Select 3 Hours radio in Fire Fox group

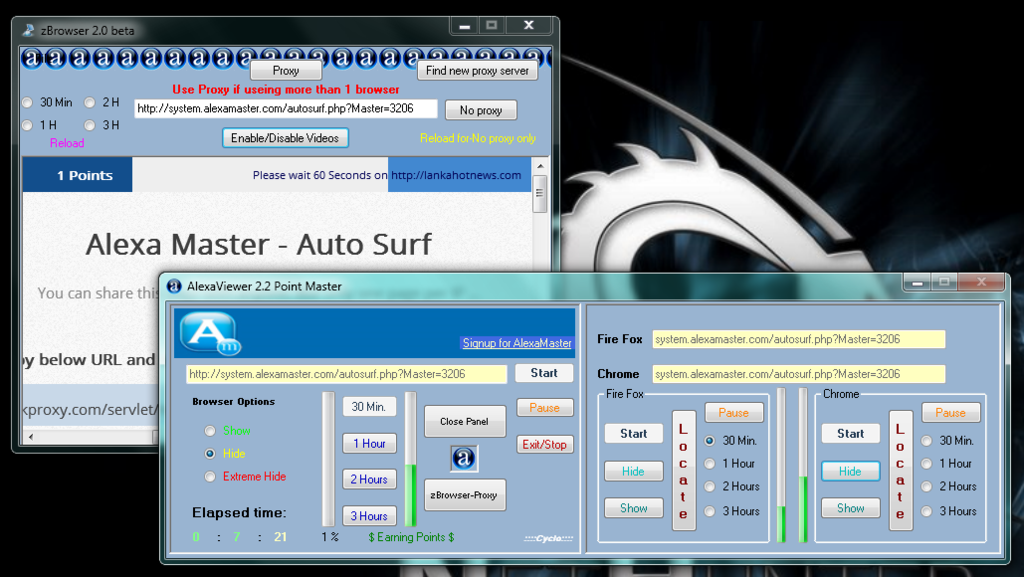click(710, 511)
